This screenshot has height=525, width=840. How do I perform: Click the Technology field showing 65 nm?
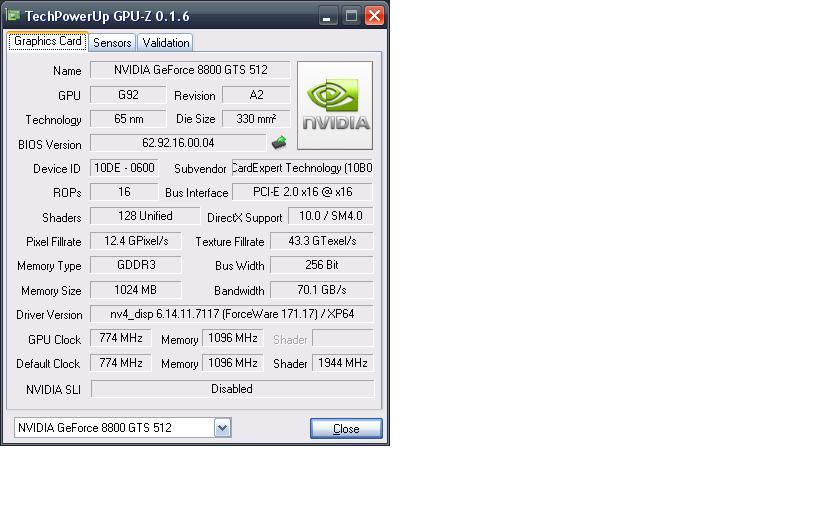128,119
